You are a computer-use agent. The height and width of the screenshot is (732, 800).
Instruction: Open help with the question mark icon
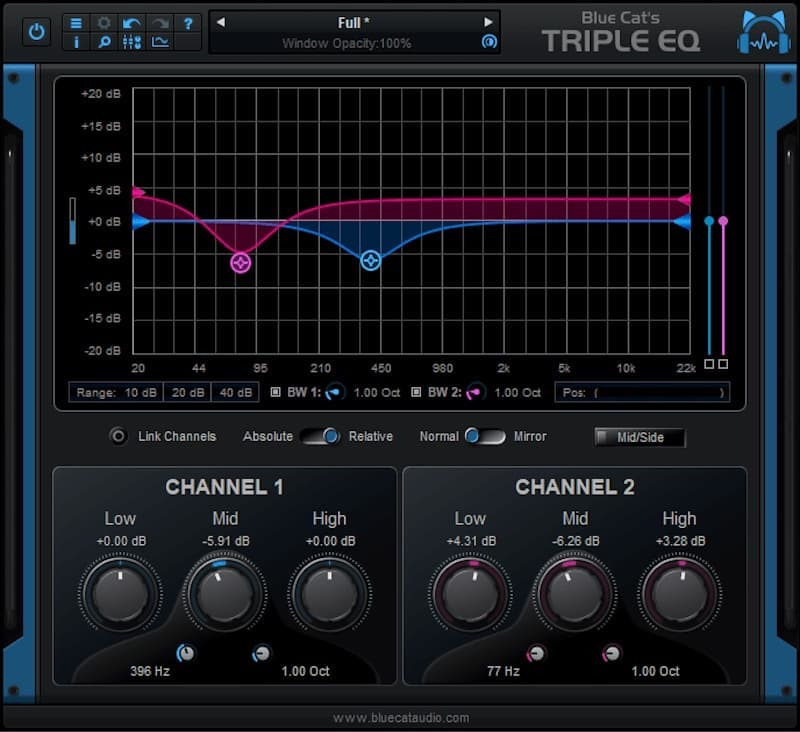click(187, 22)
